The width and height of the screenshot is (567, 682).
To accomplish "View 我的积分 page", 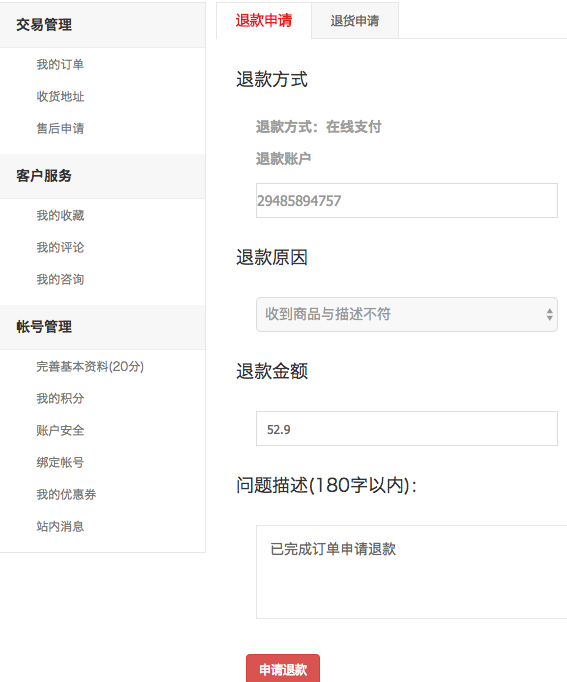I will [x=60, y=398].
